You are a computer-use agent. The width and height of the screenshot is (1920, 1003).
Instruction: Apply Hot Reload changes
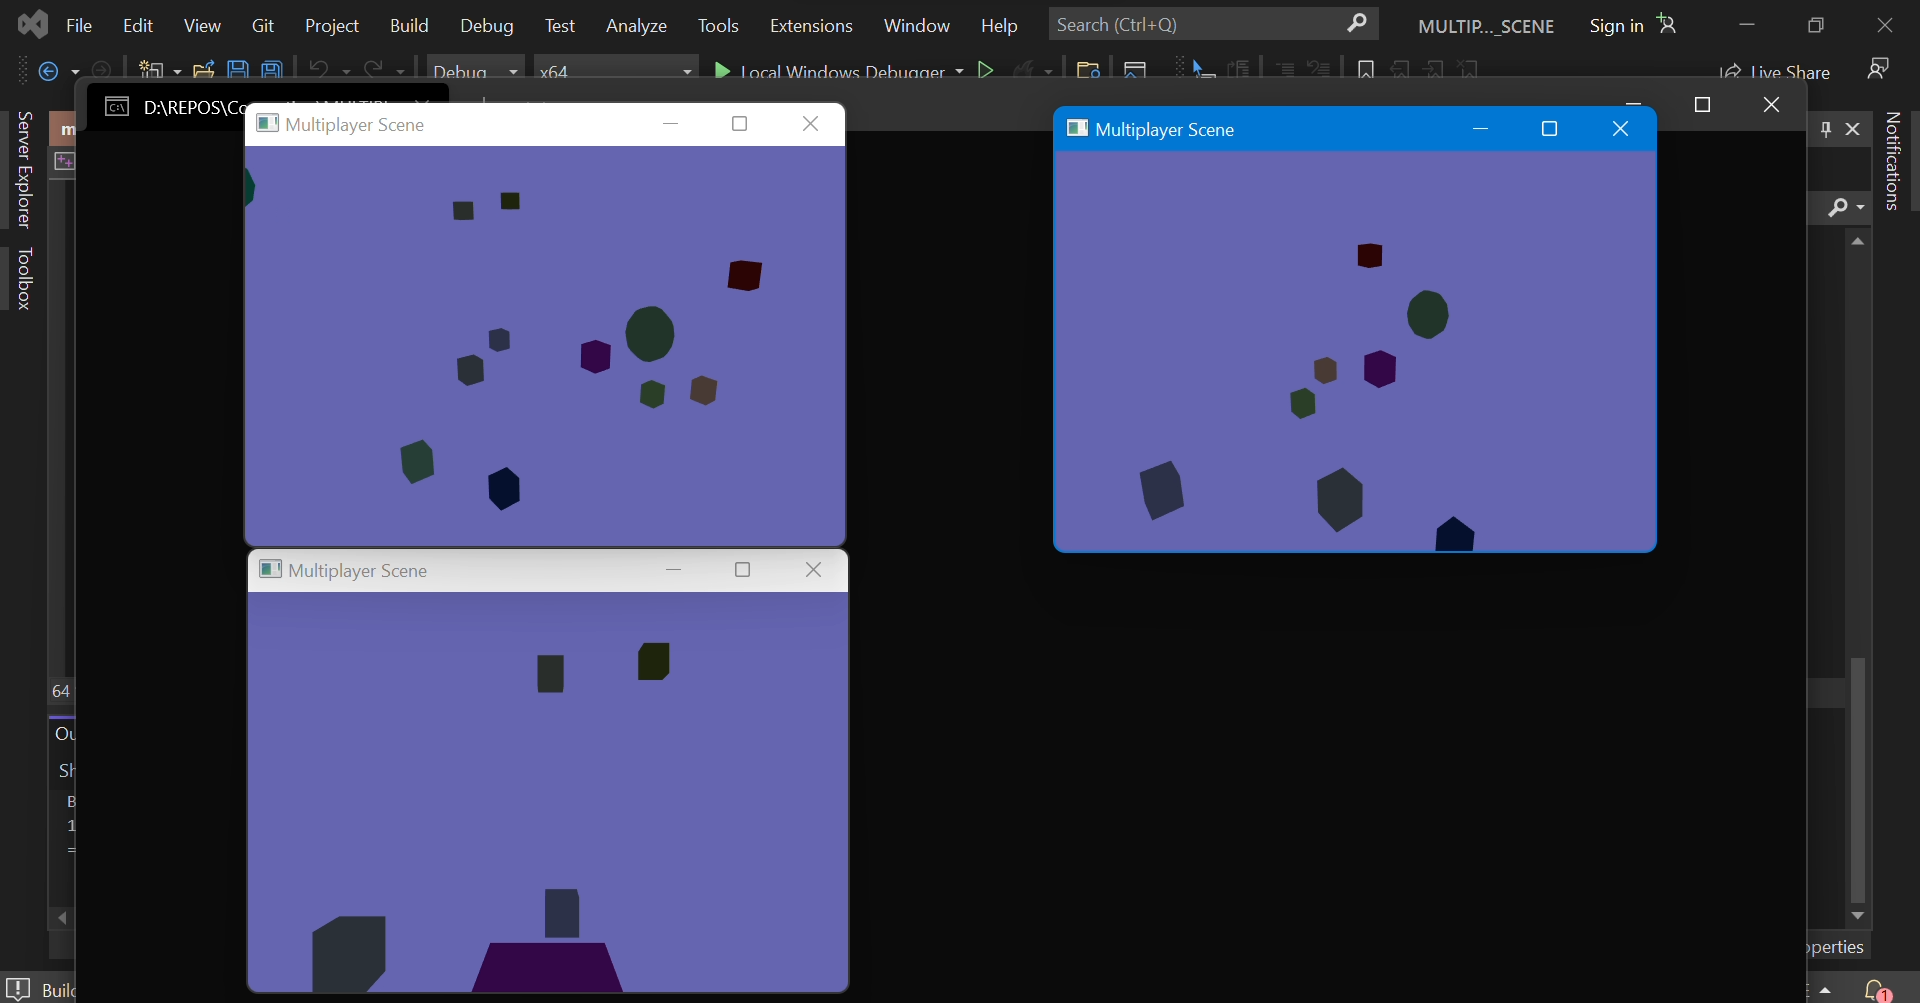1026,70
